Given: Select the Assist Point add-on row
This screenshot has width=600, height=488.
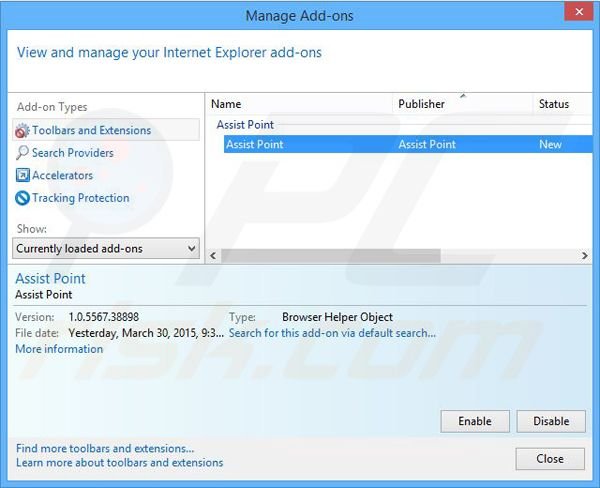Looking at the screenshot, I should [x=408, y=144].
